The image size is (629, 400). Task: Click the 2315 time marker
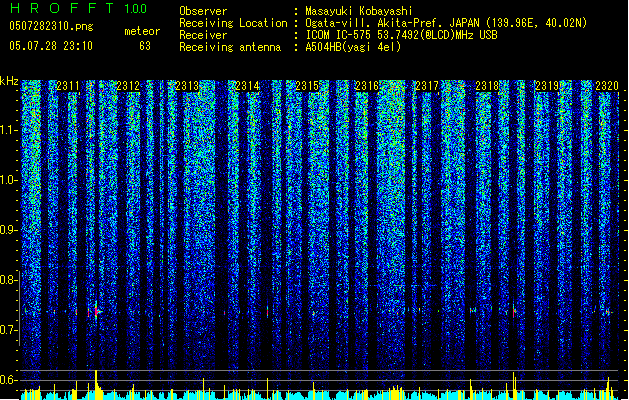307,86
